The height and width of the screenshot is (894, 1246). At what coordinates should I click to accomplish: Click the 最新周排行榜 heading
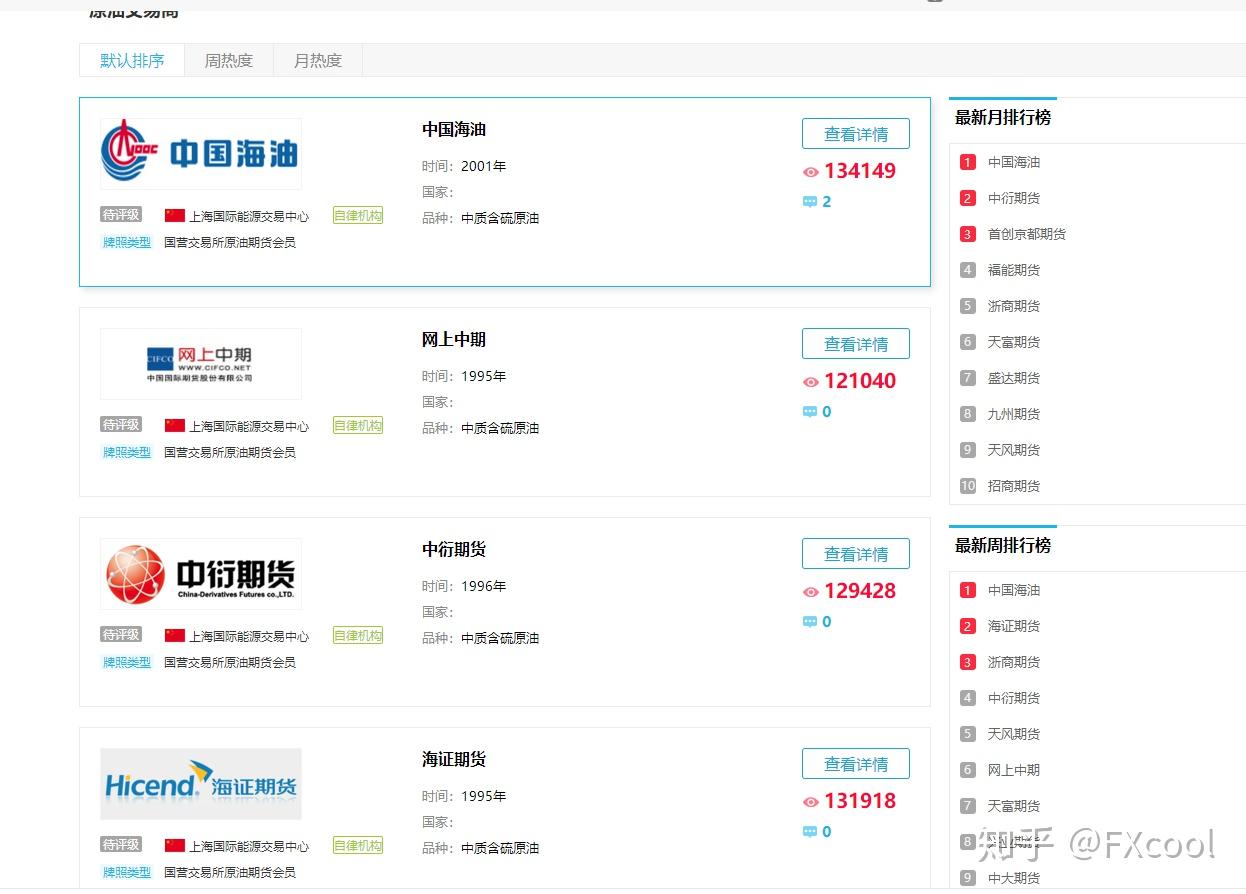coord(1003,545)
